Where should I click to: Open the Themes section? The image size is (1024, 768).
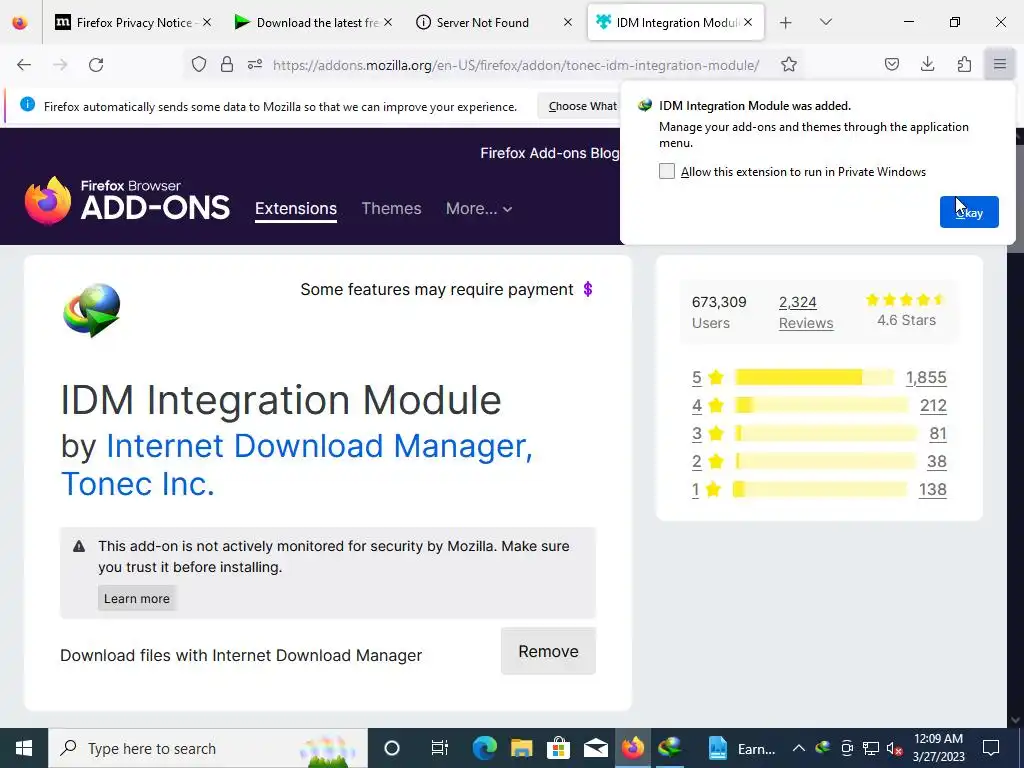click(391, 208)
